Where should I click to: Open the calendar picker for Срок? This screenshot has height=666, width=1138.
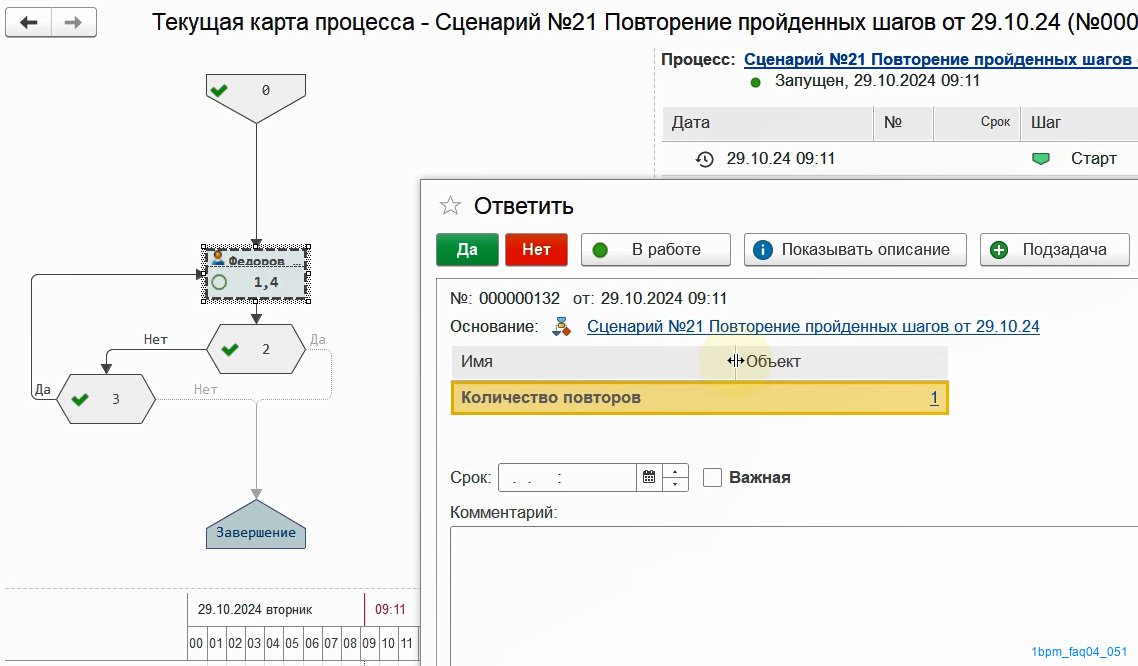pyautogui.click(x=649, y=477)
